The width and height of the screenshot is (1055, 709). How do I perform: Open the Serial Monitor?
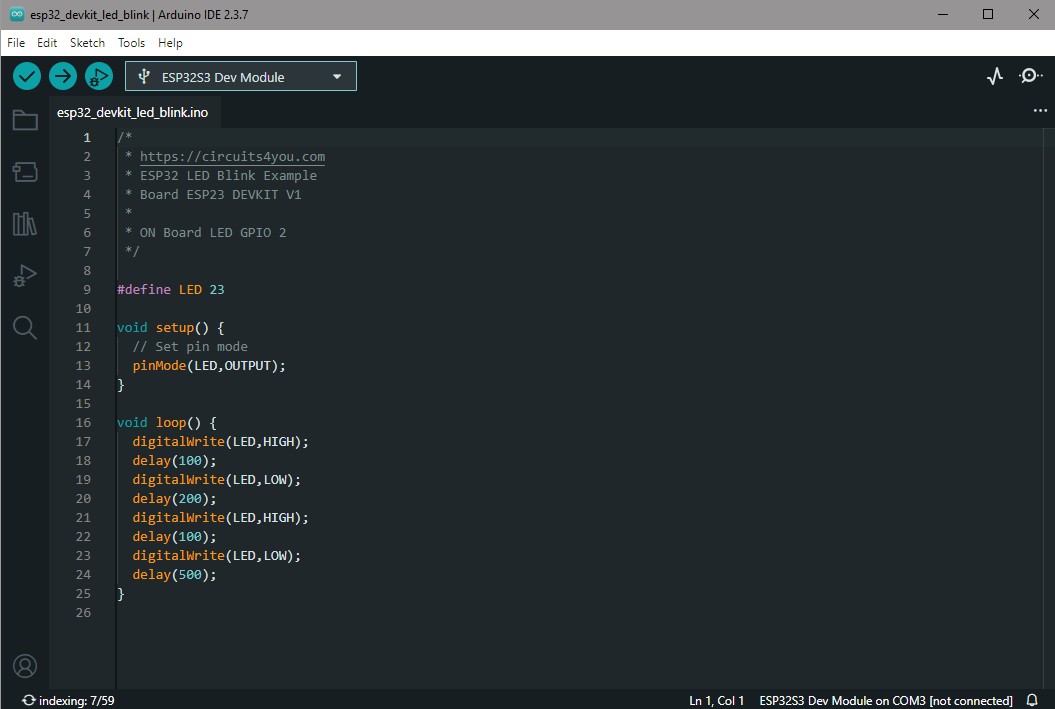[1030, 76]
